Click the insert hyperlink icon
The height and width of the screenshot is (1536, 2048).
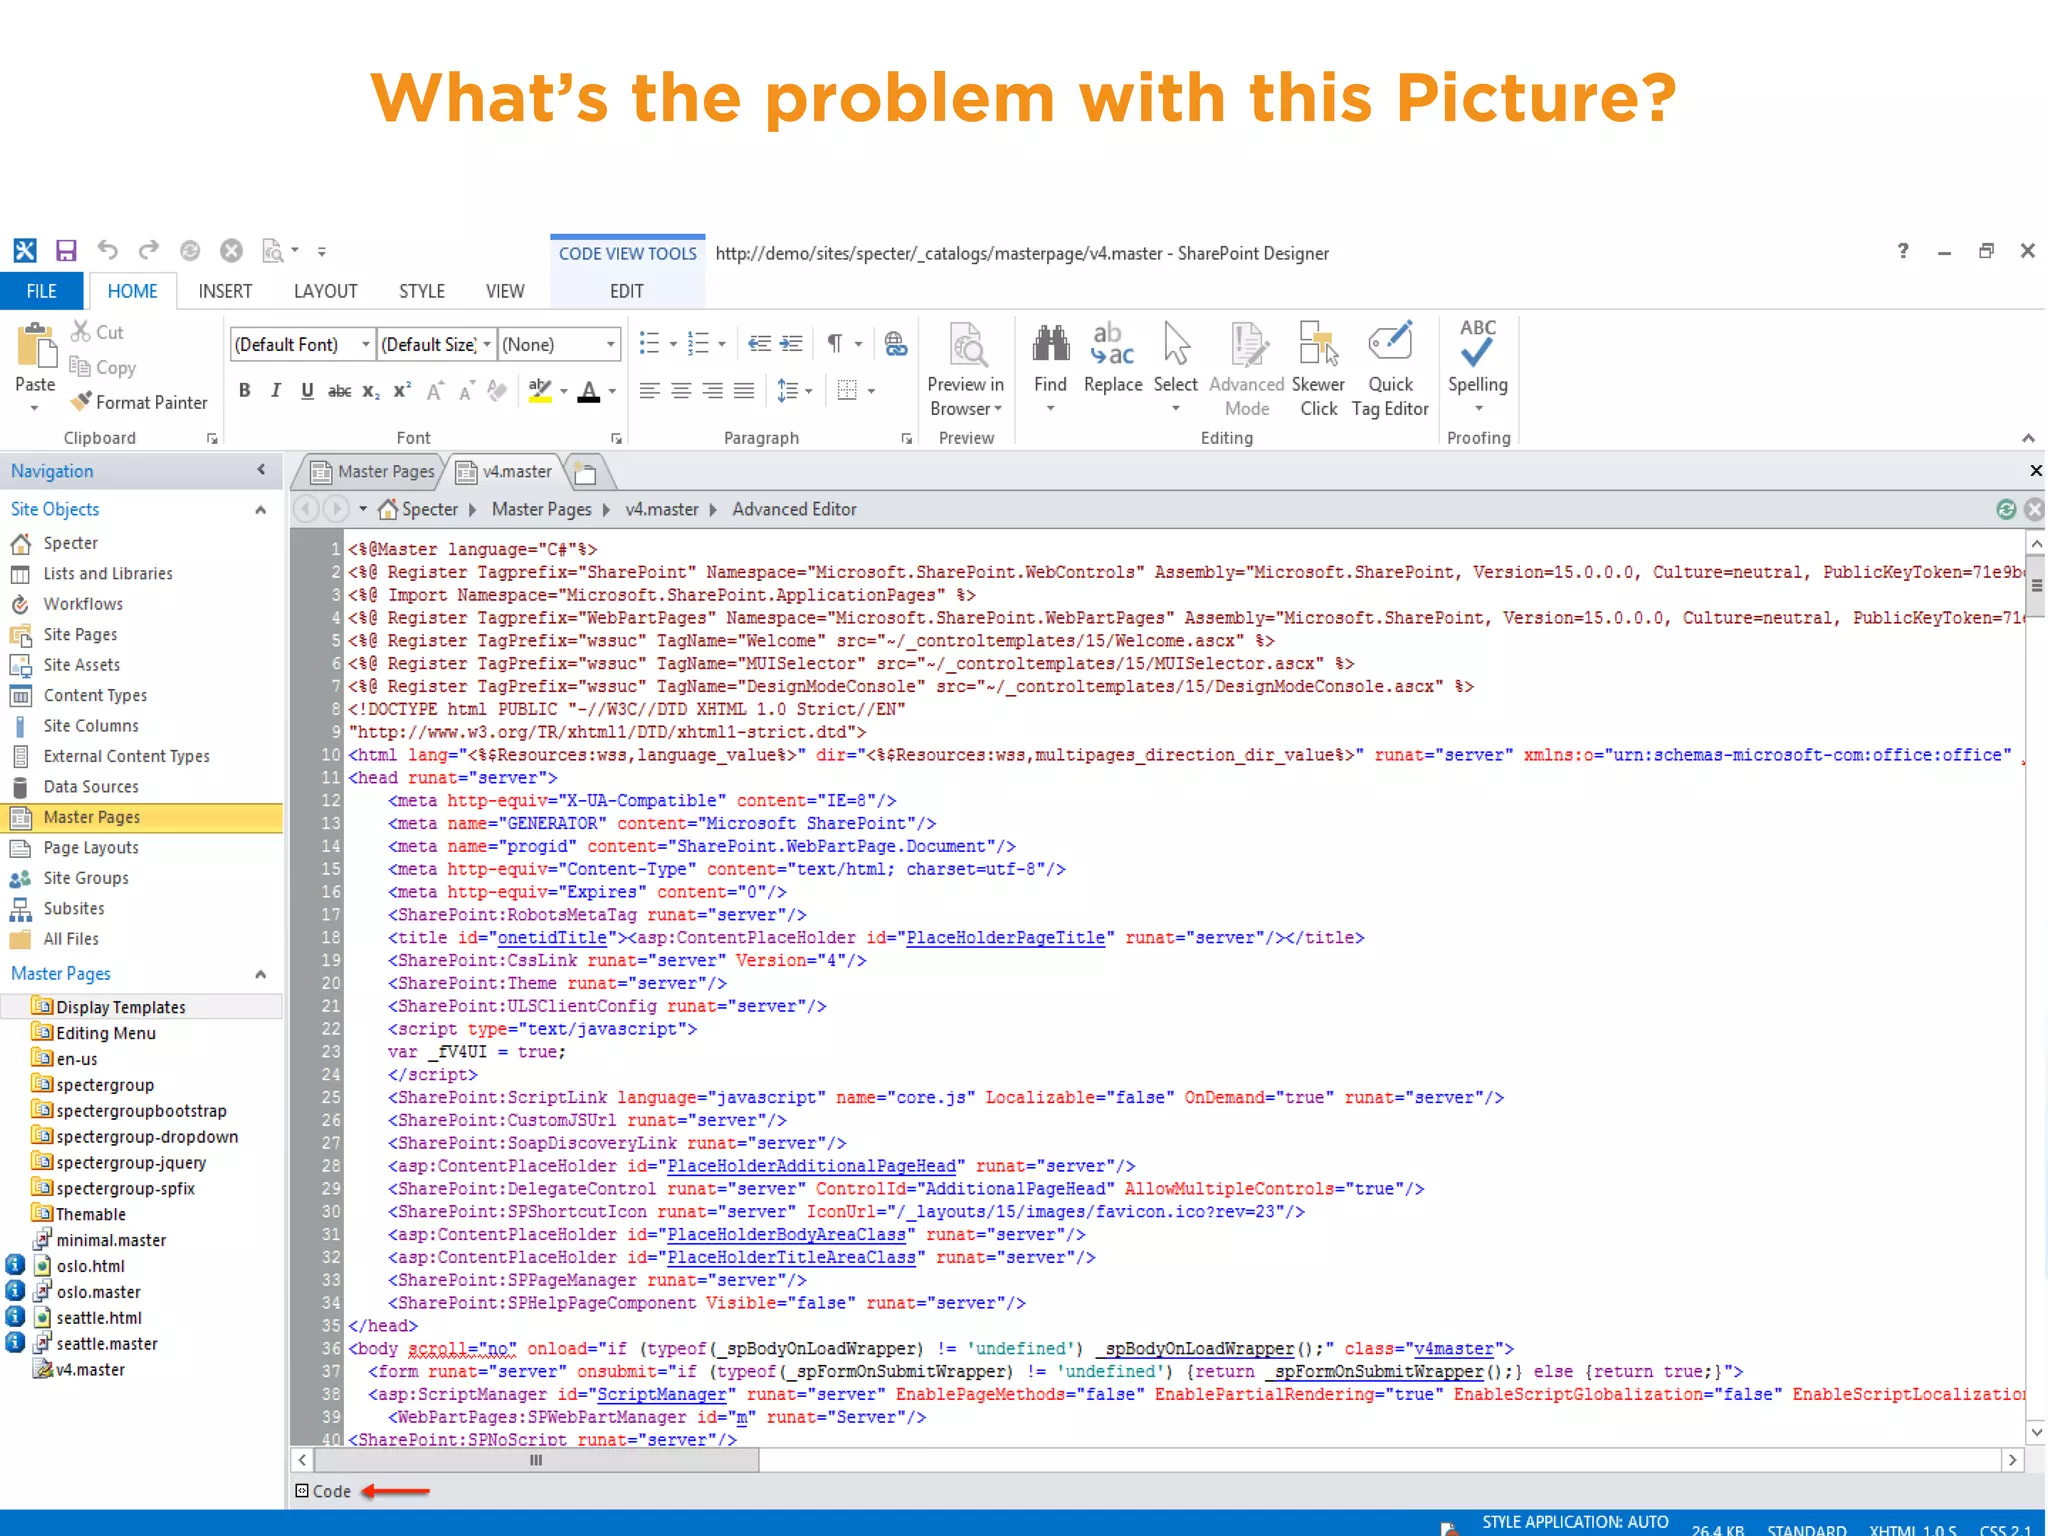896,344
